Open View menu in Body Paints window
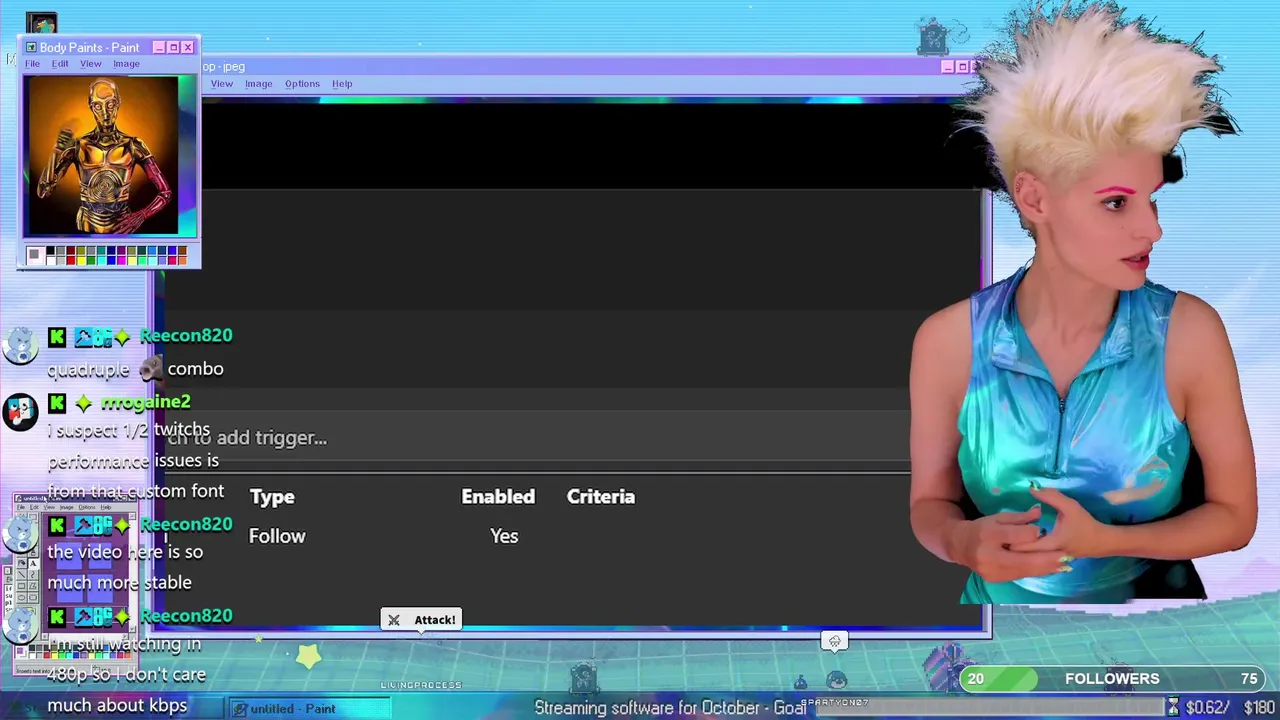 tap(90, 64)
